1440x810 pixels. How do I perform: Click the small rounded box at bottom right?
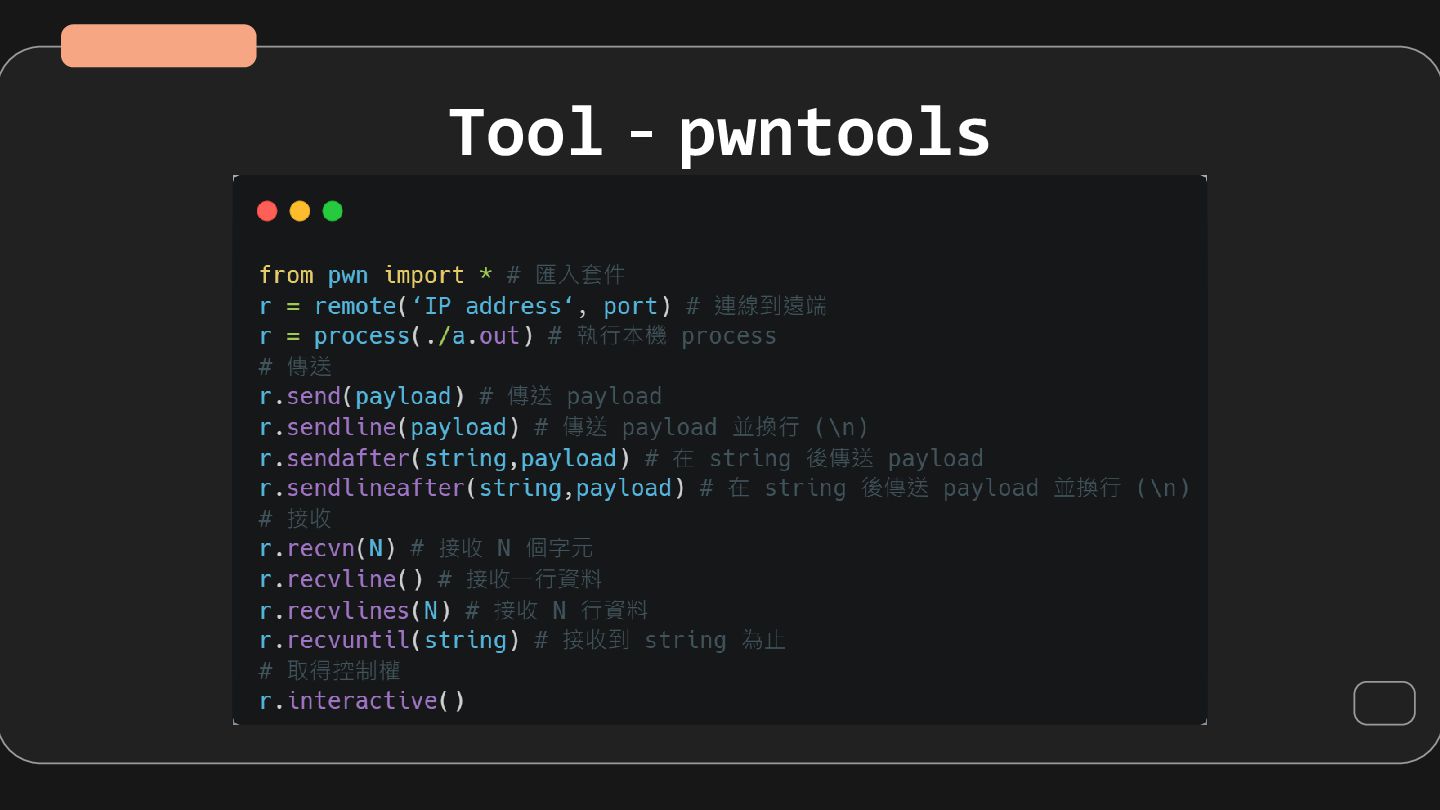pyautogui.click(x=1385, y=703)
